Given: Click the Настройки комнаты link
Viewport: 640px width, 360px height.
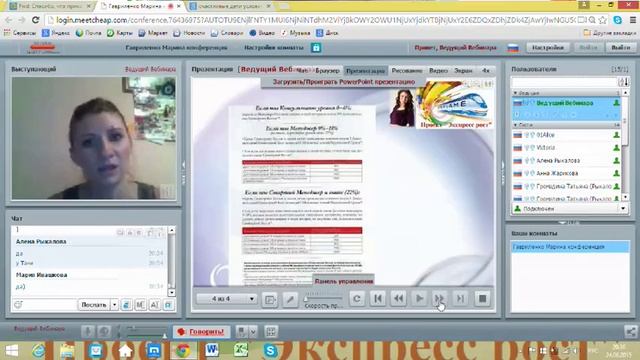Looking at the screenshot, I should 274,47.
